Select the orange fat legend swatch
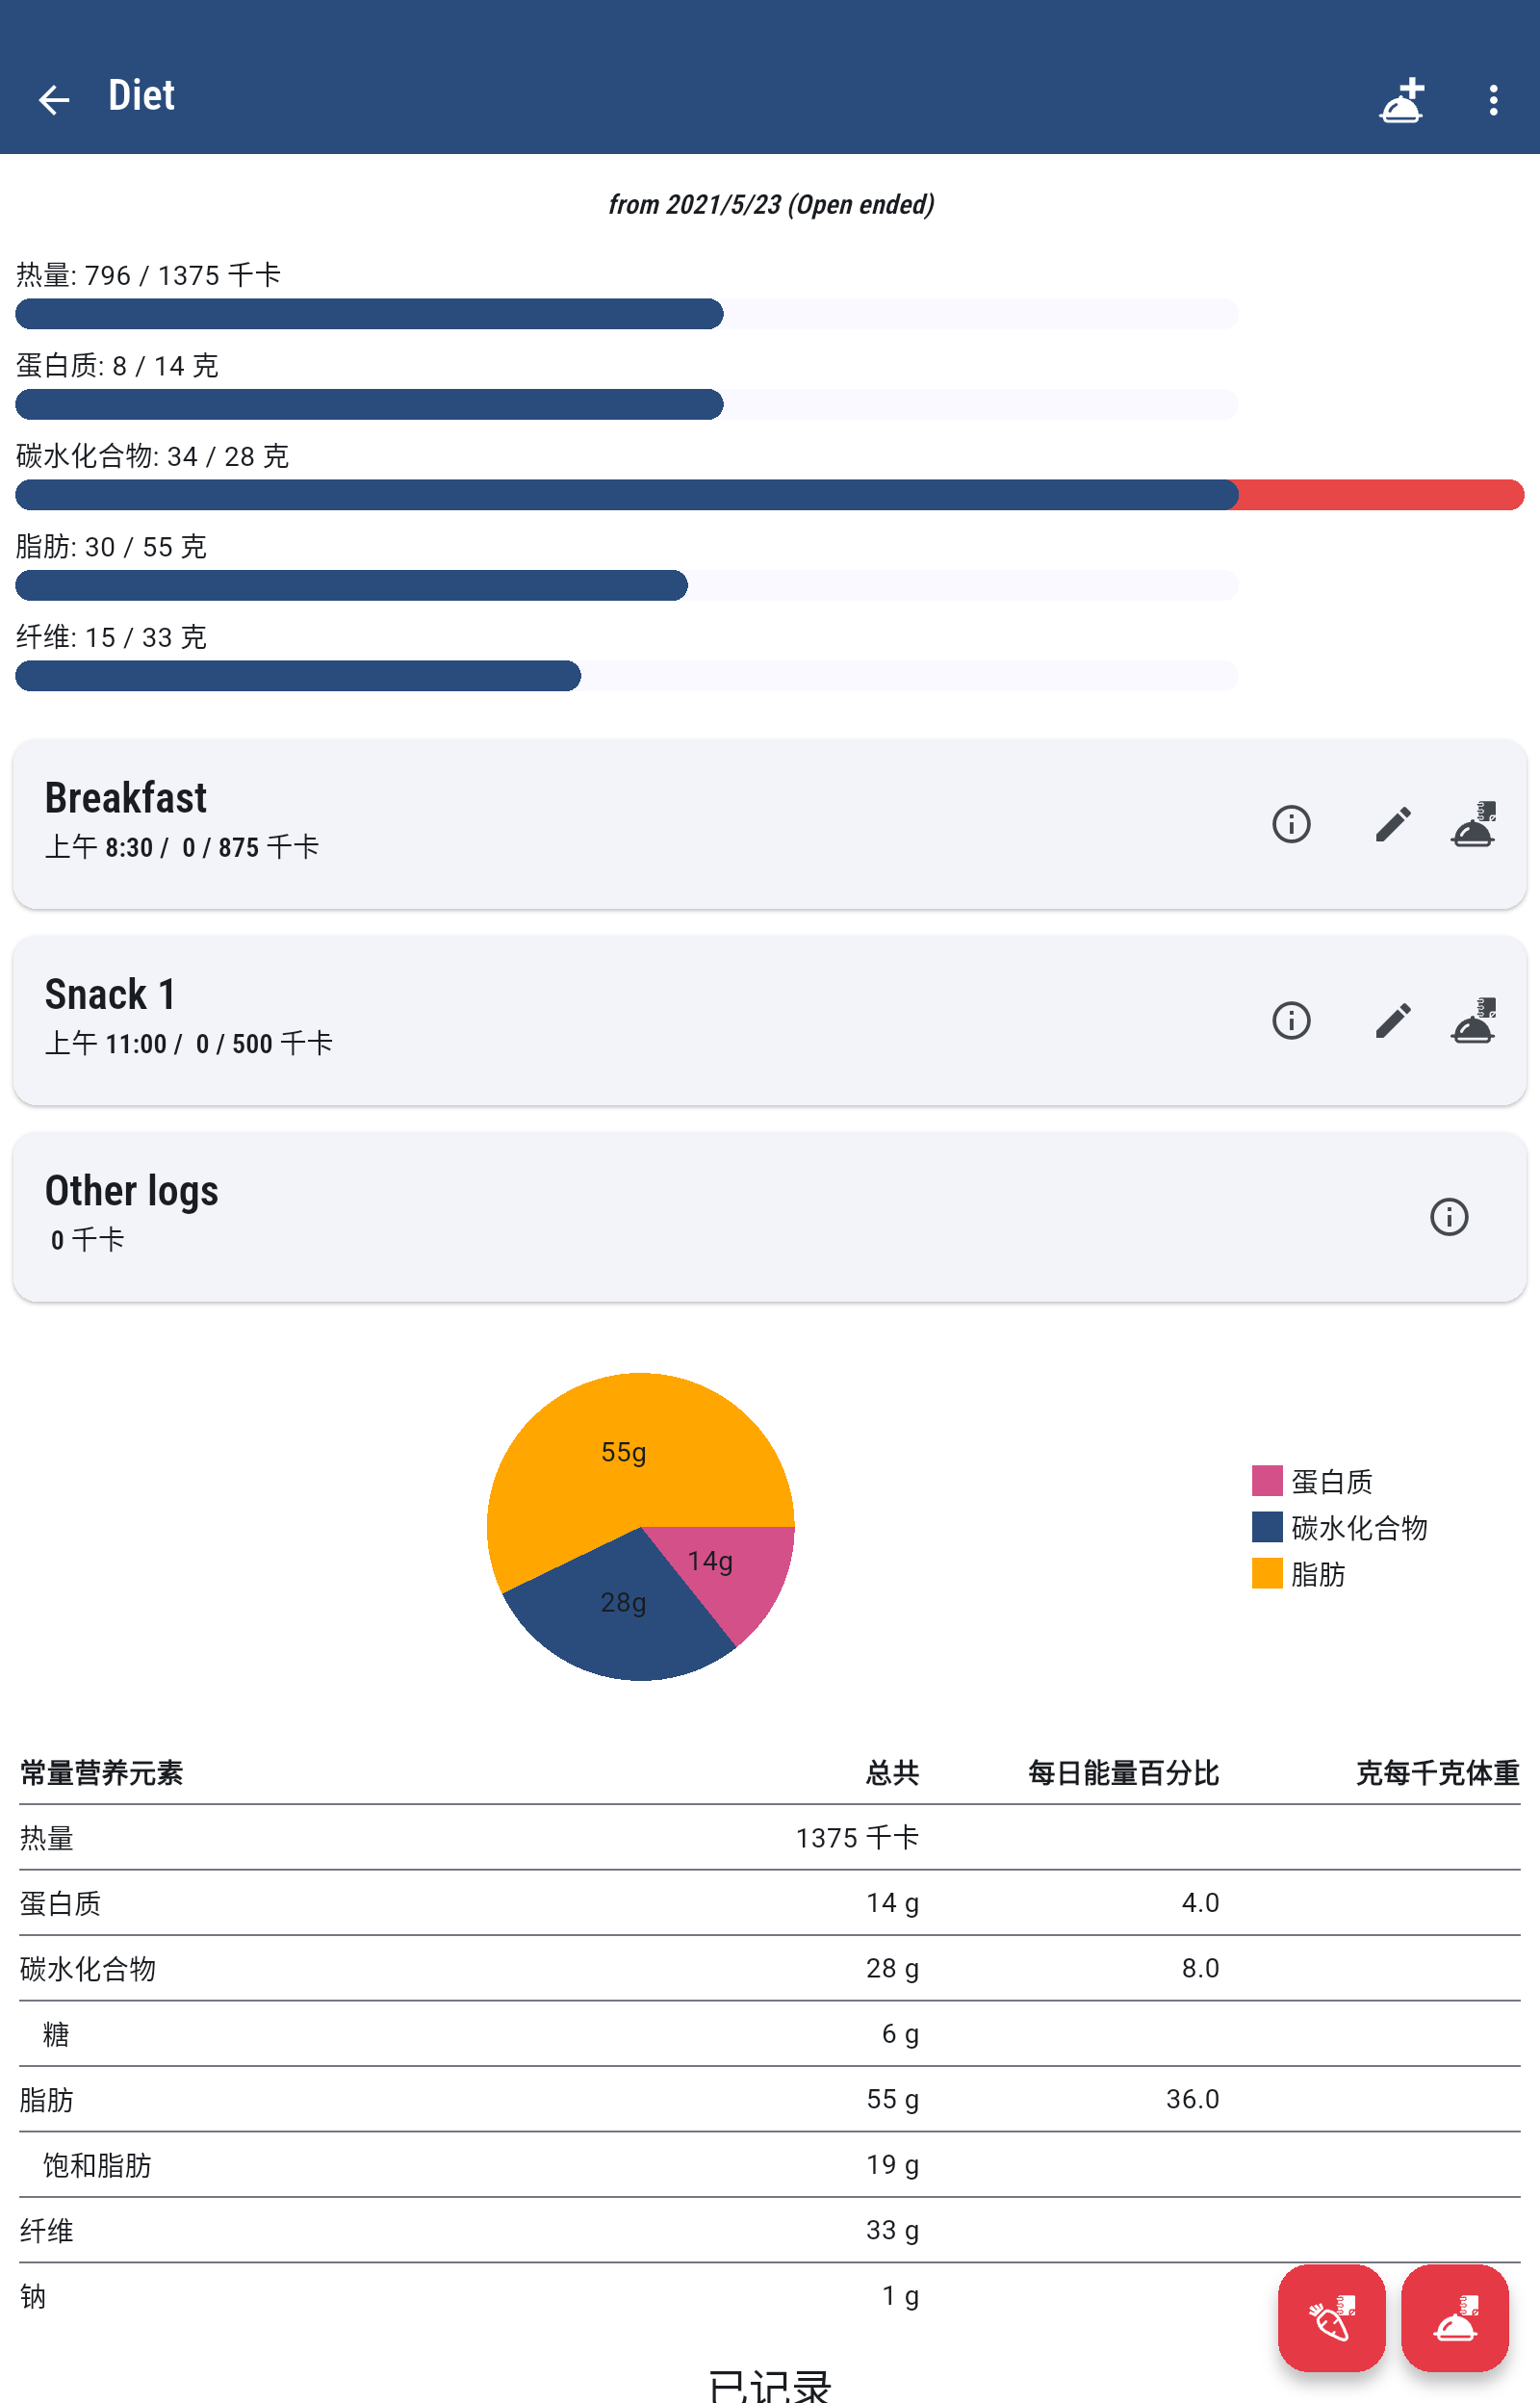This screenshot has height=2403, width=1540. [x=1267, y=1573]
